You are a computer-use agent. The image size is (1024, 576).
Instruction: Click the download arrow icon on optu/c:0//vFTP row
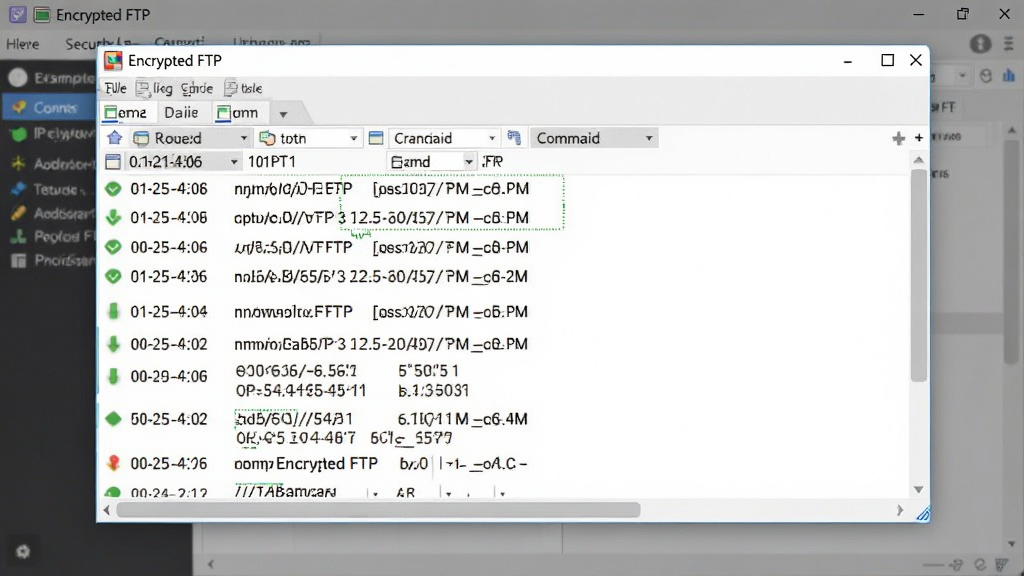[113, 217]
